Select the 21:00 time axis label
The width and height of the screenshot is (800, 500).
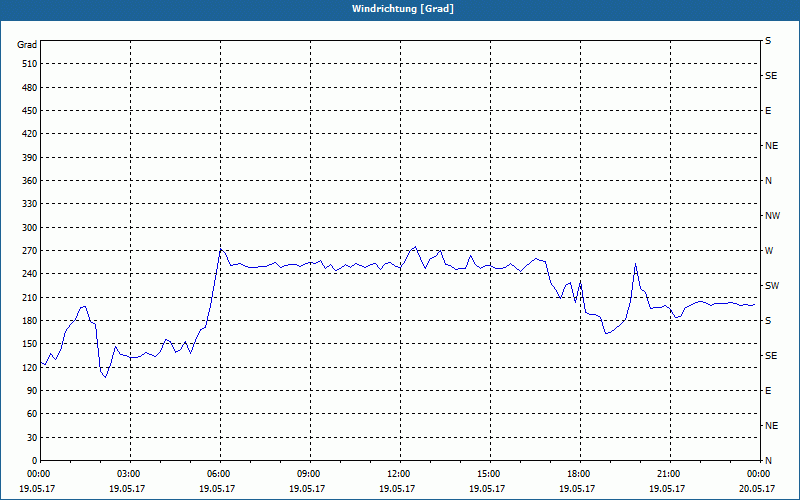670,474
